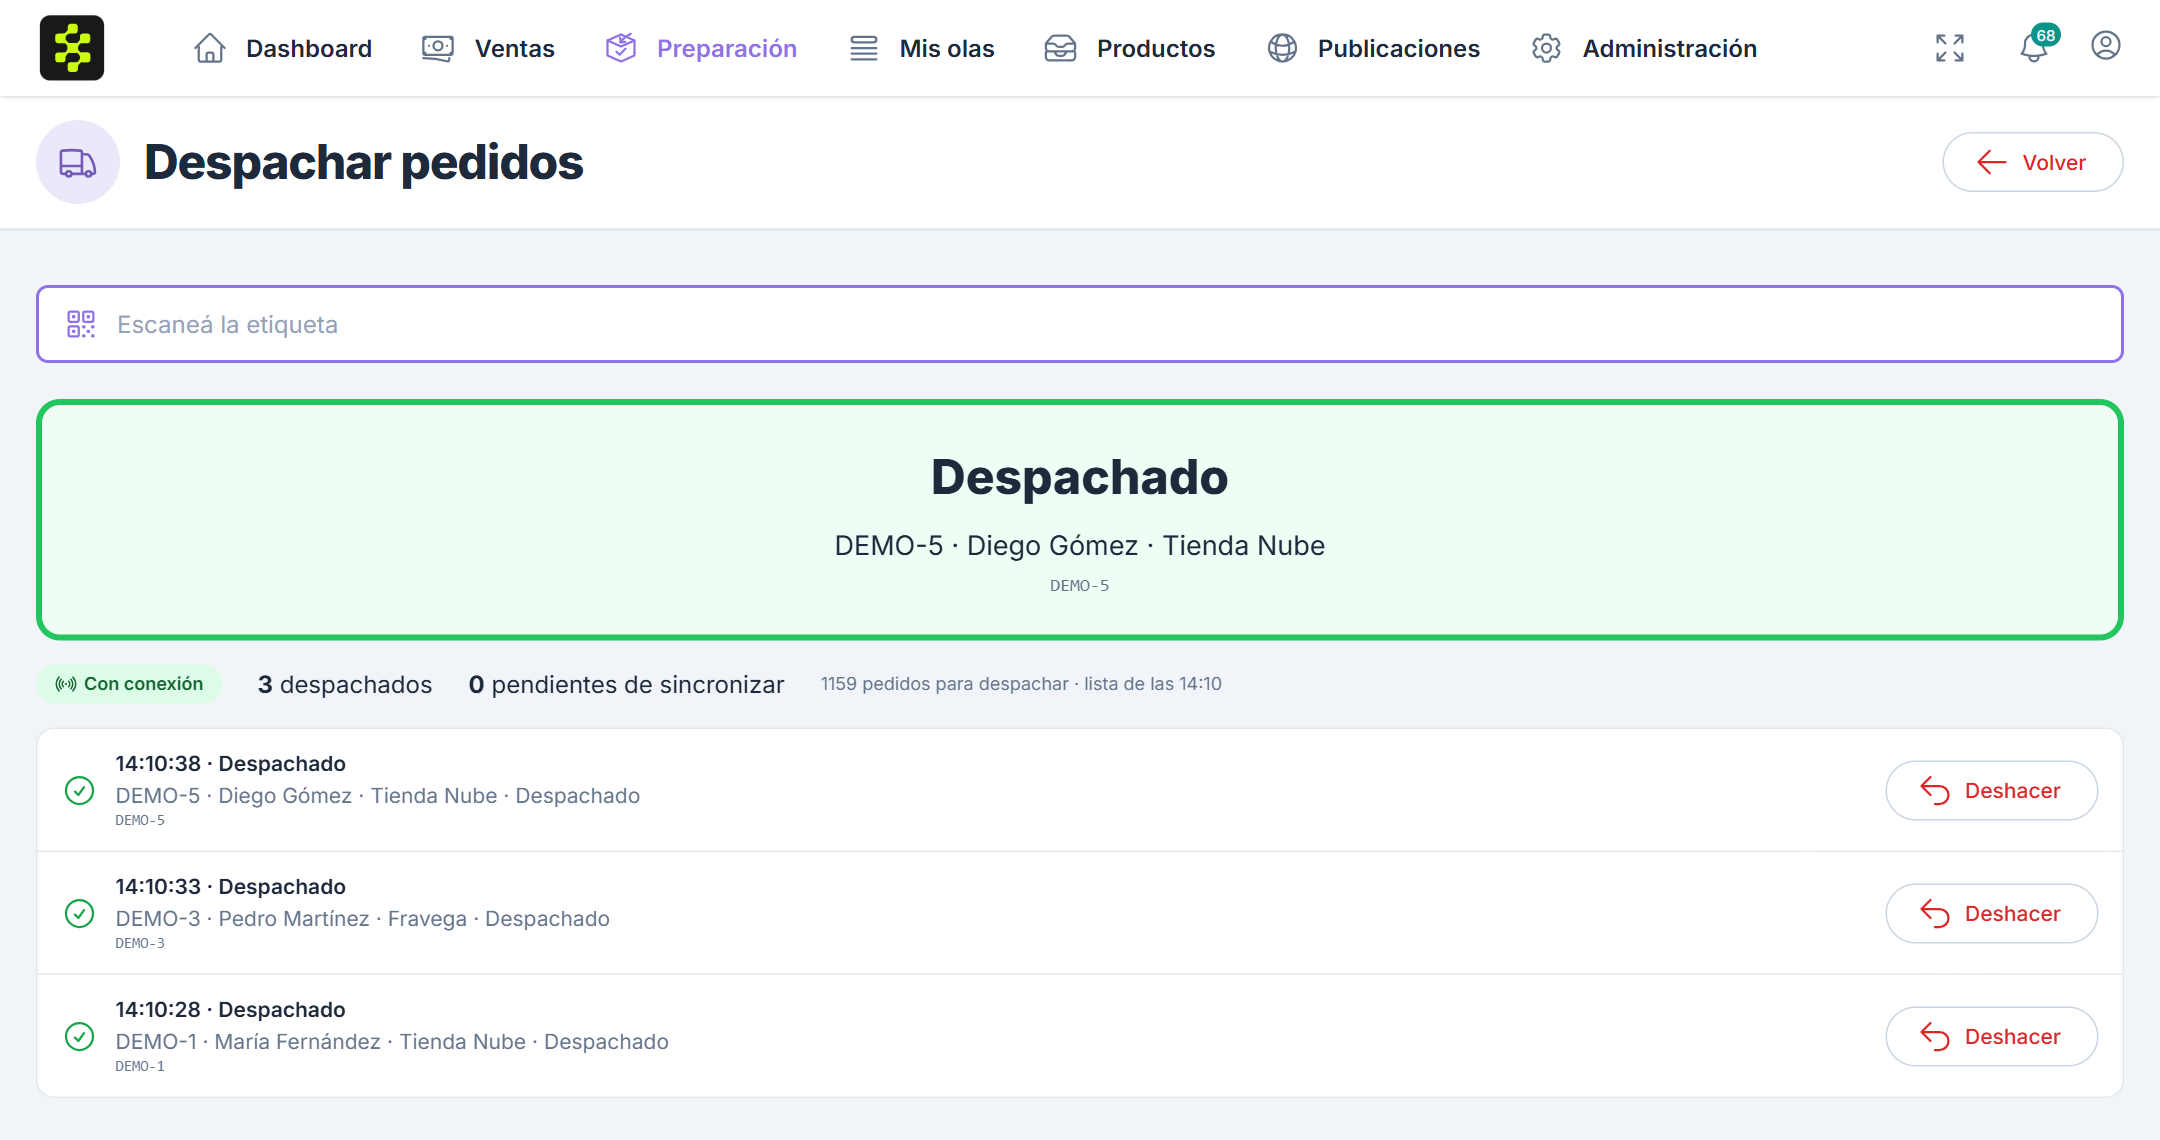
Task: Click green check icon for DEMO-1 row
Action: (x=80, y=1037)
